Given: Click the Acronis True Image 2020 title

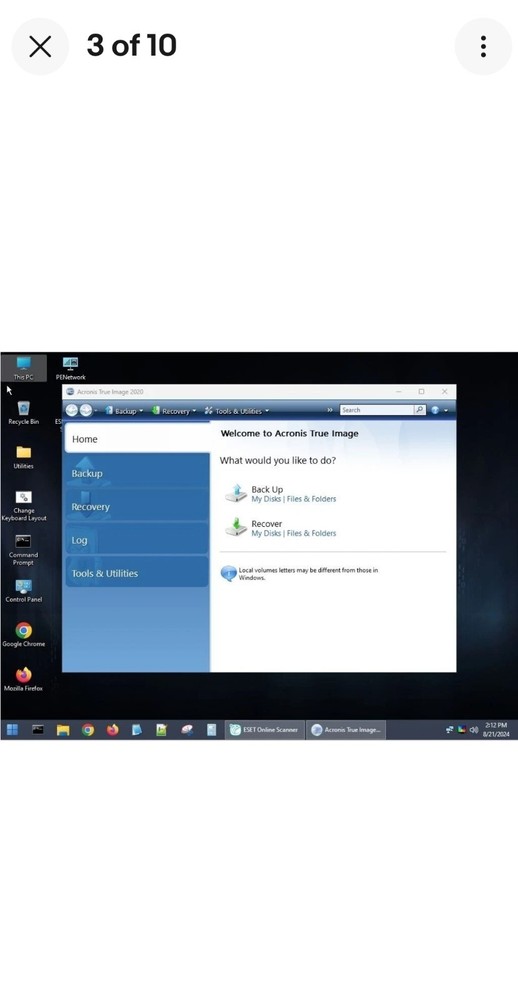Looking at the screenshot, I should pos(110,392).
